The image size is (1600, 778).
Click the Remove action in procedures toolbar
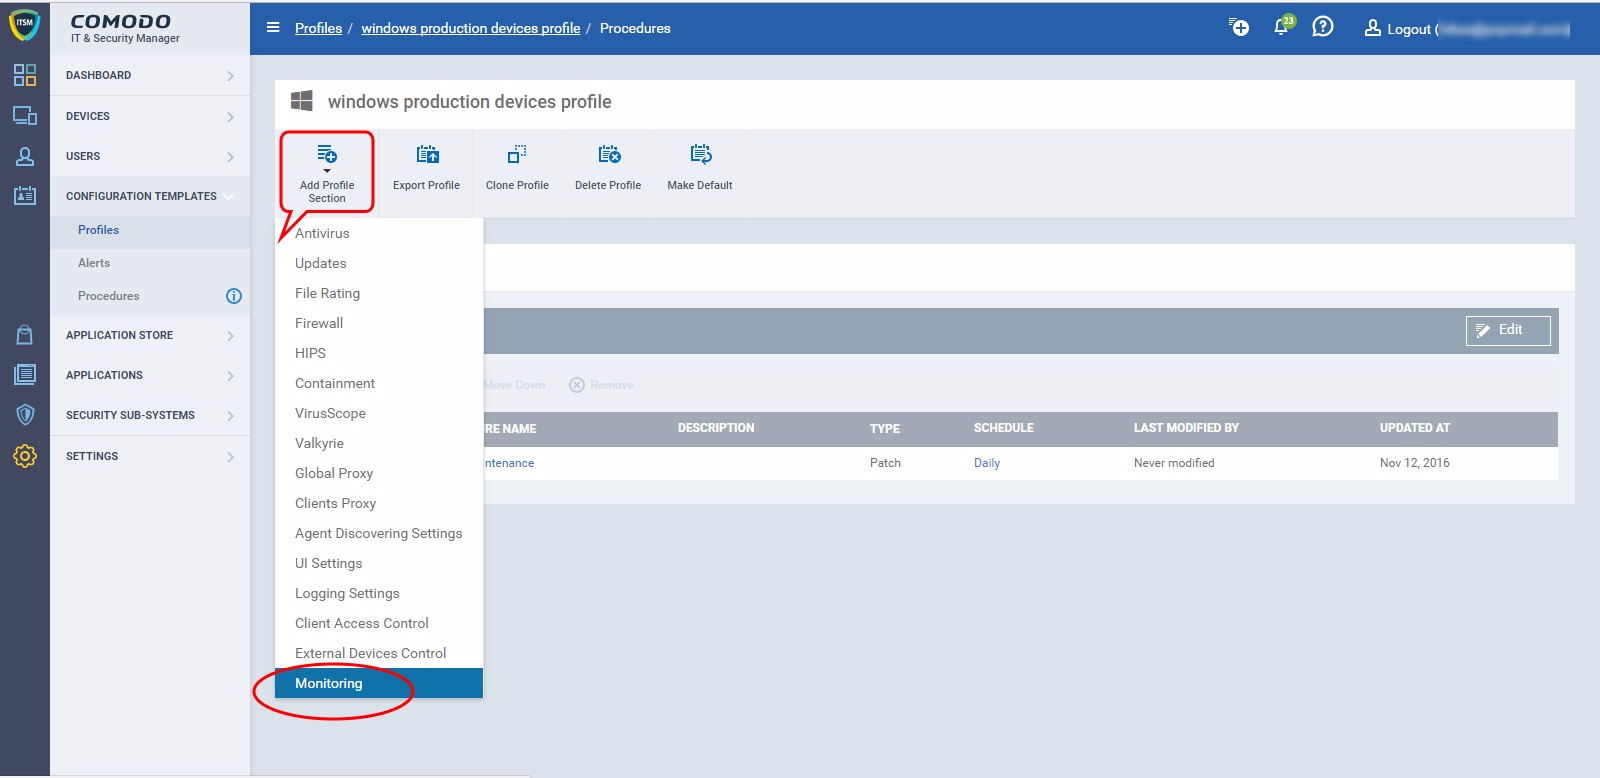[x=602, y=385]
